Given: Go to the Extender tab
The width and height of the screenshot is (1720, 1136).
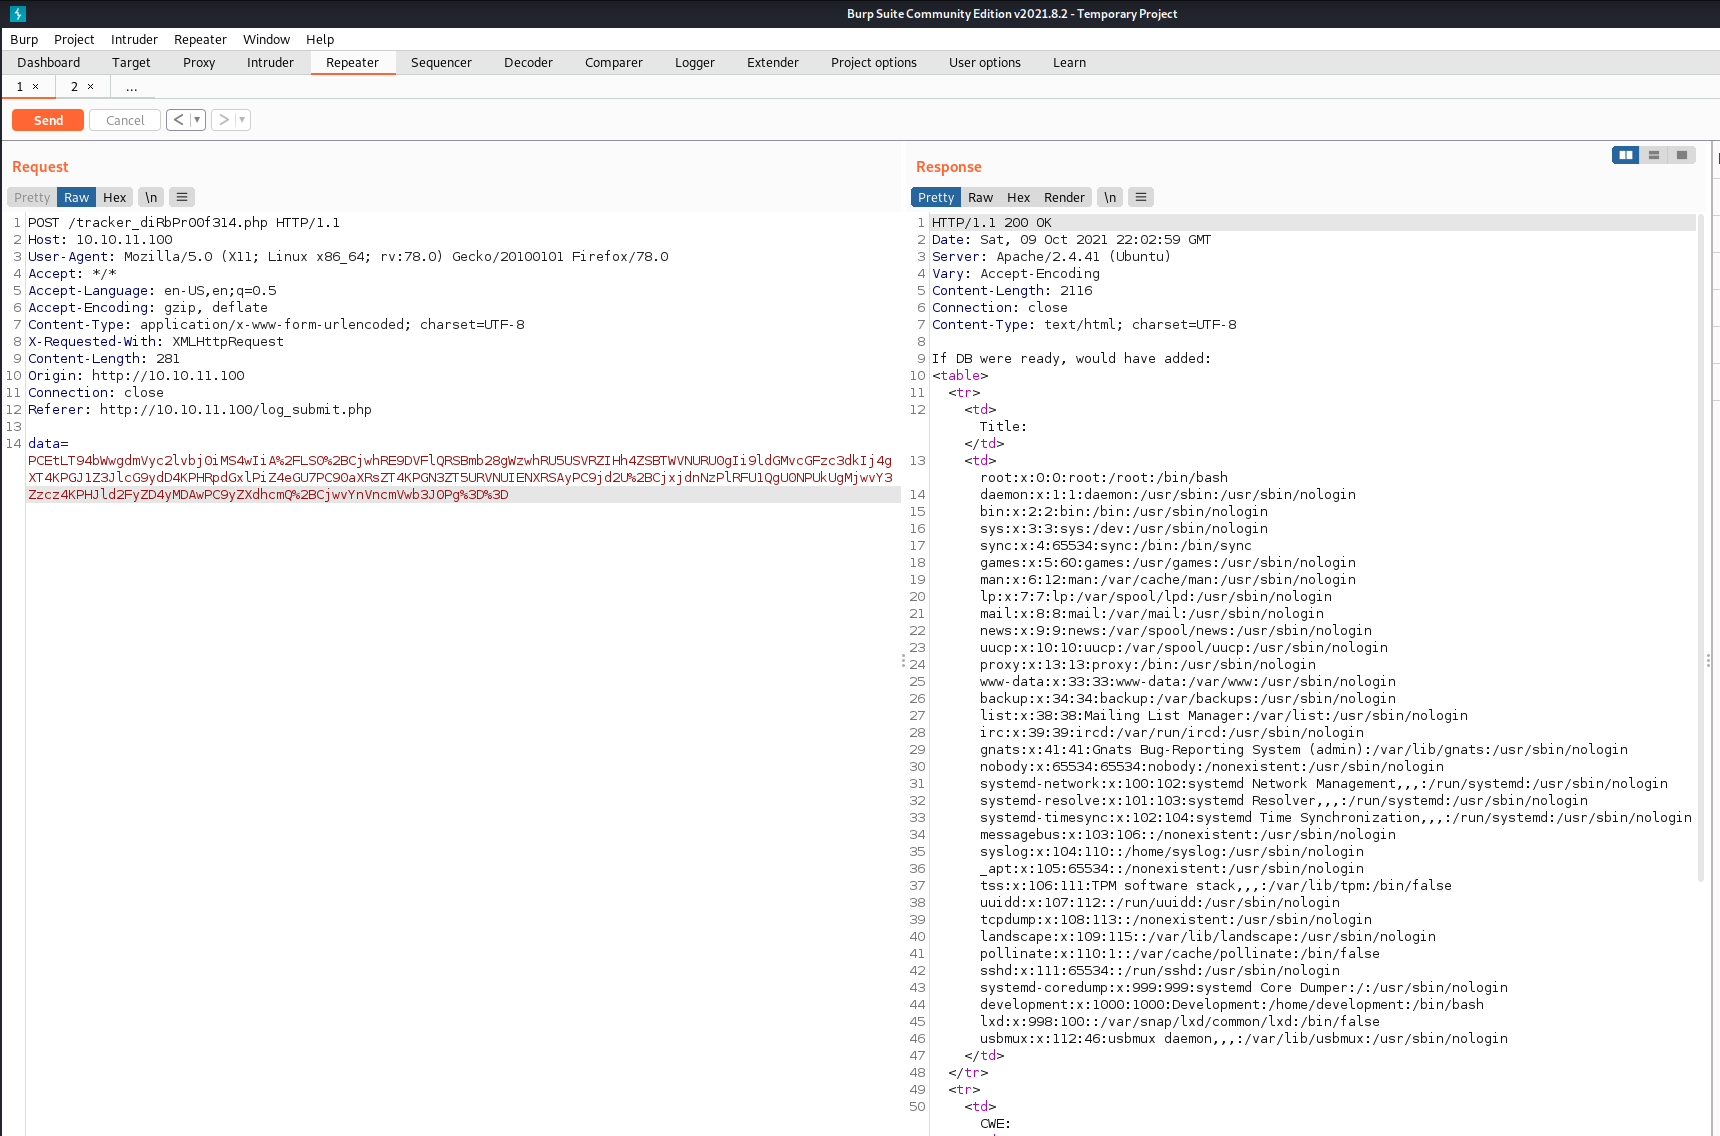Looking at the screenshot, I should [773, 63].
